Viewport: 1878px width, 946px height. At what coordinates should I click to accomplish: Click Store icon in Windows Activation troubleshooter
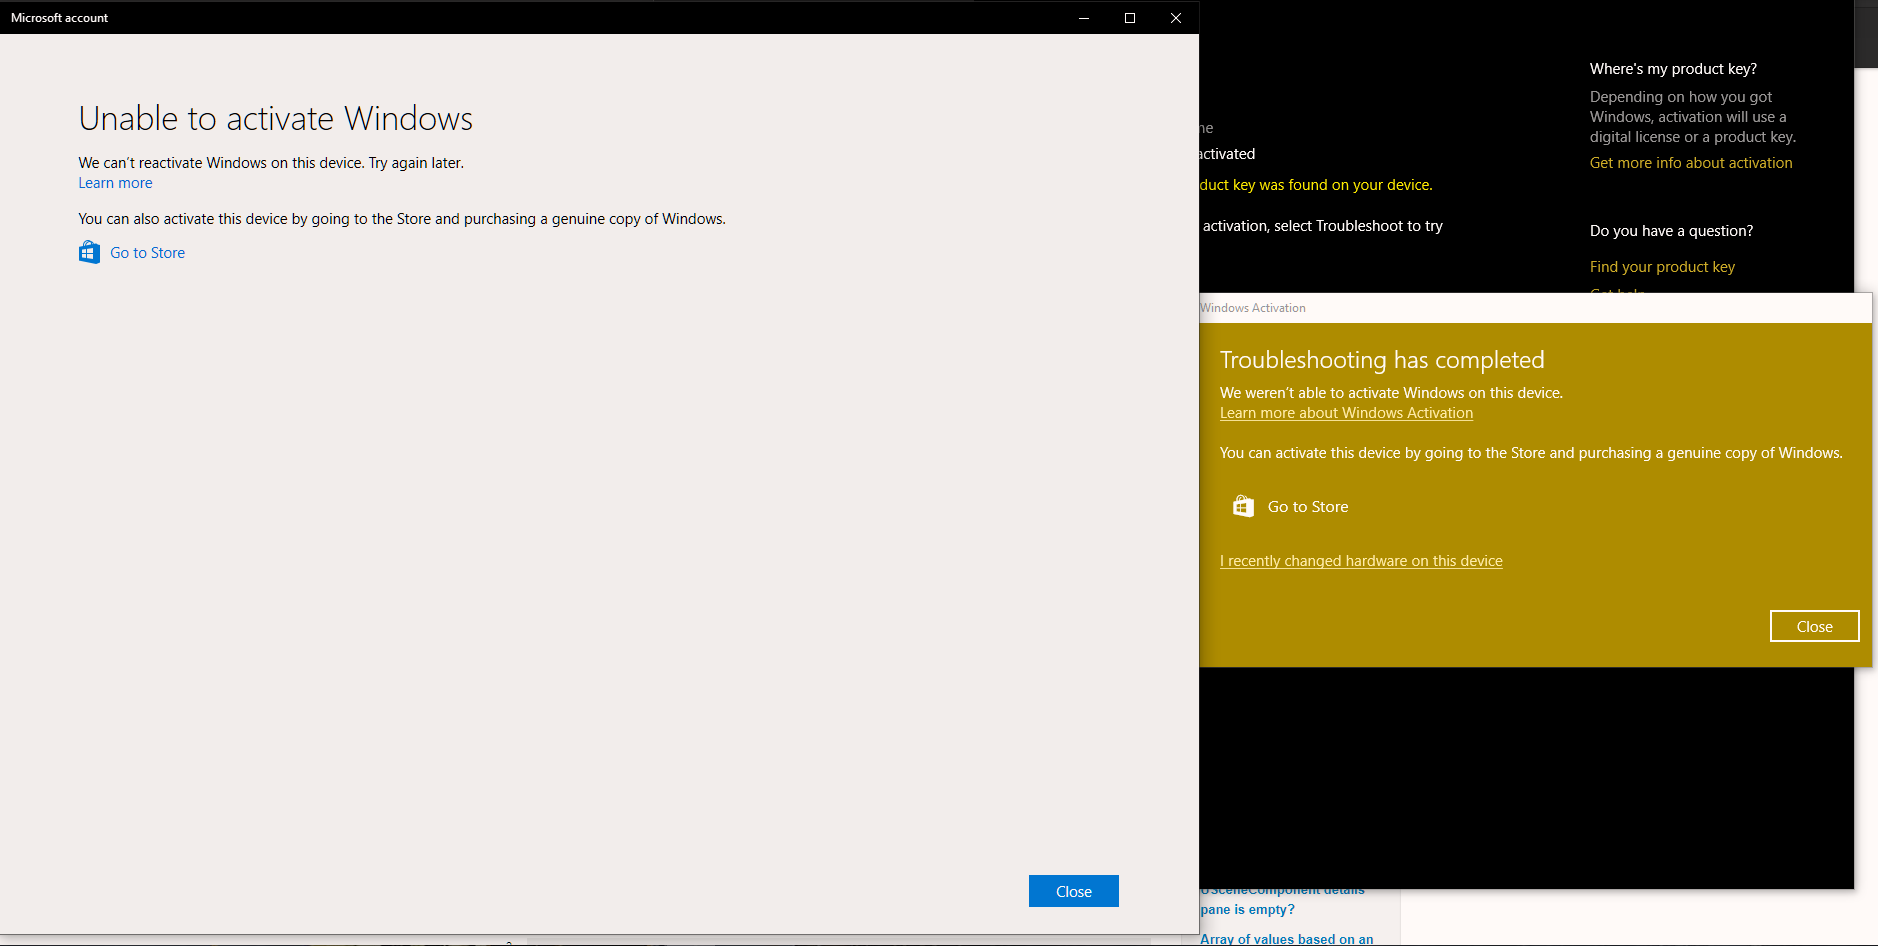[x=1243, y=506]
